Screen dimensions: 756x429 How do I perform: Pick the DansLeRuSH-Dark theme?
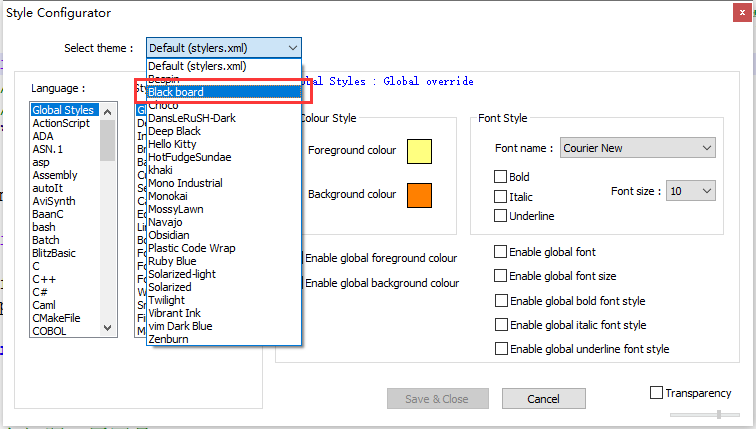224,118
